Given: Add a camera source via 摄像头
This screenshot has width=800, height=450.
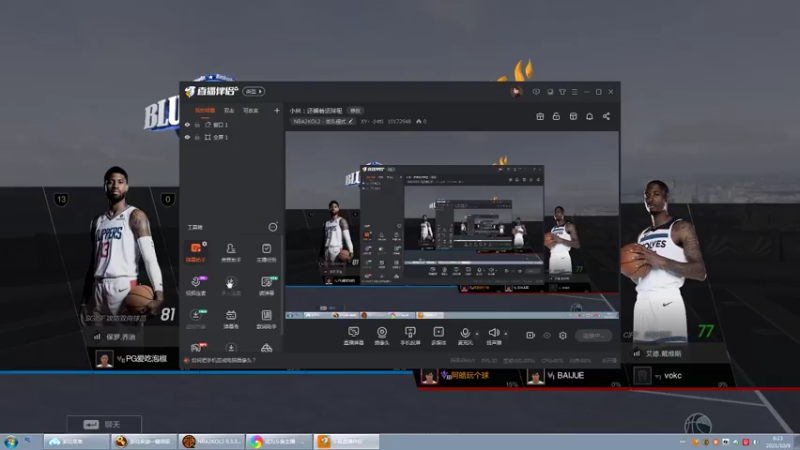Looking at the screenshot, I should (x=382, y=336).
